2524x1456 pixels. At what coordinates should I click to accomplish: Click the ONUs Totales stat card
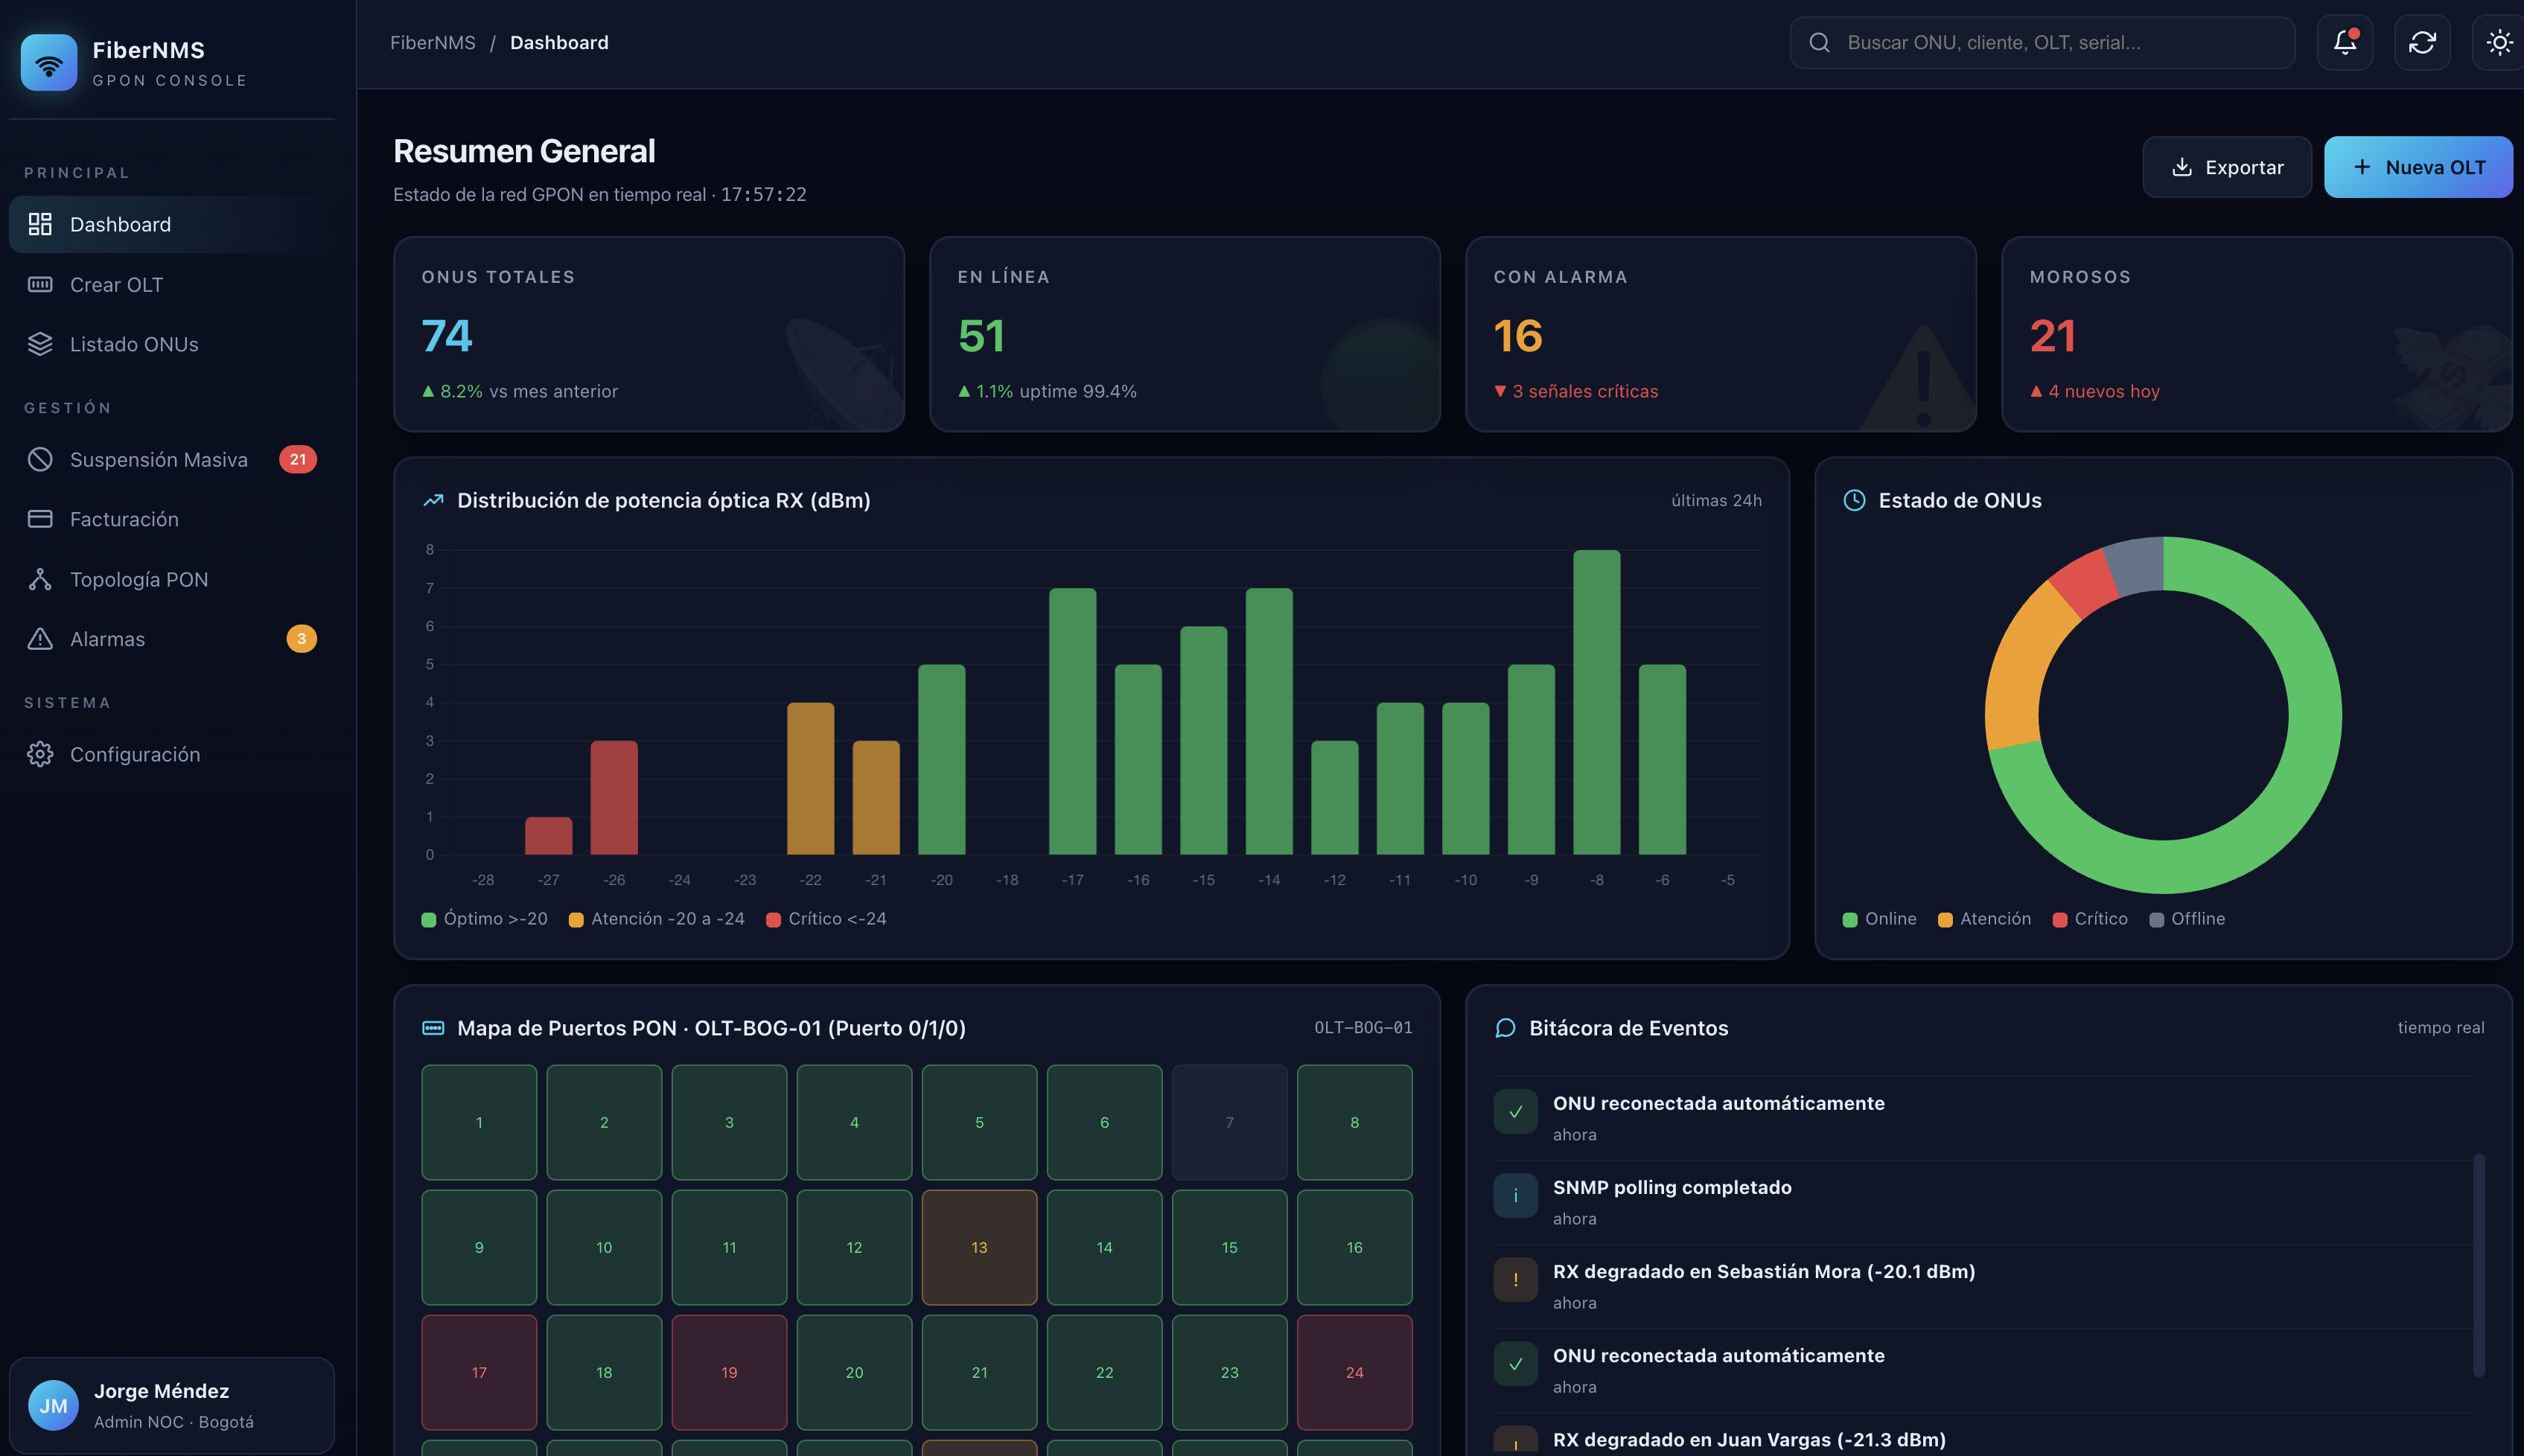[x=649, y=334]
